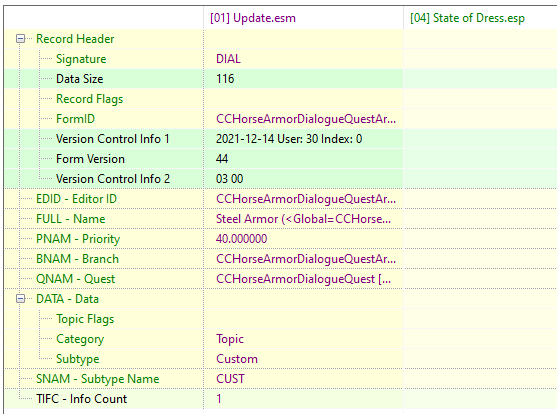
Task: Select the QNAM - Quest row label
Action: (x=75, y=279)
